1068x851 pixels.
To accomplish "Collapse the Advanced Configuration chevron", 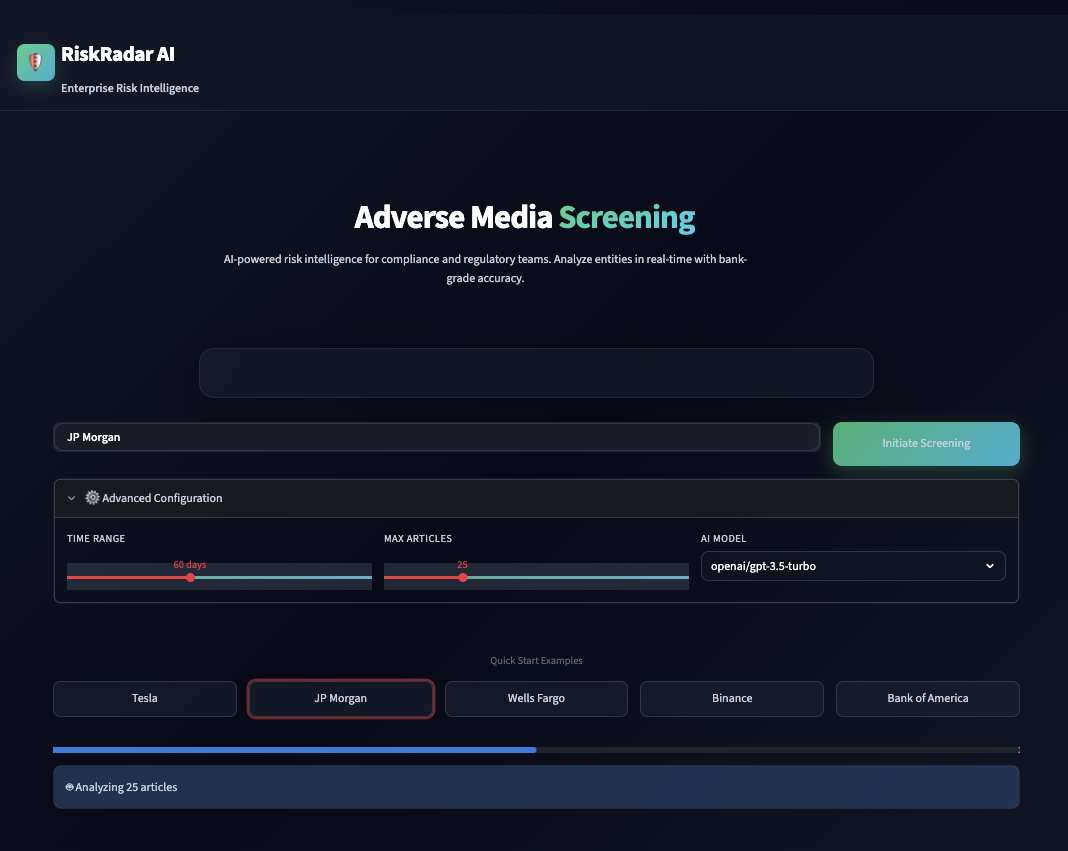I will click(x=72, y=498).
